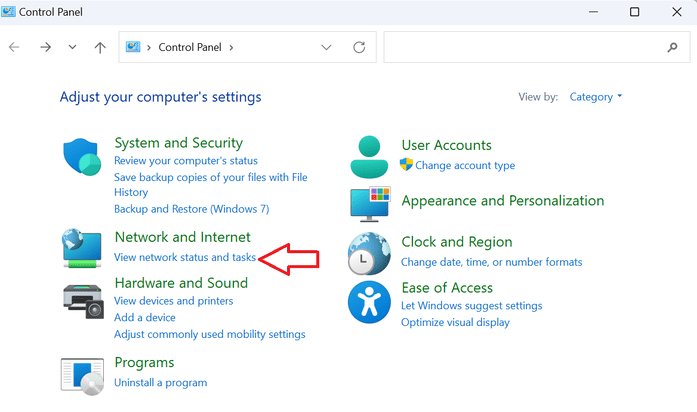Click Let Windows suggest settings
The width and height of the screenshot is (697, 412).
(x=472, y=306)
